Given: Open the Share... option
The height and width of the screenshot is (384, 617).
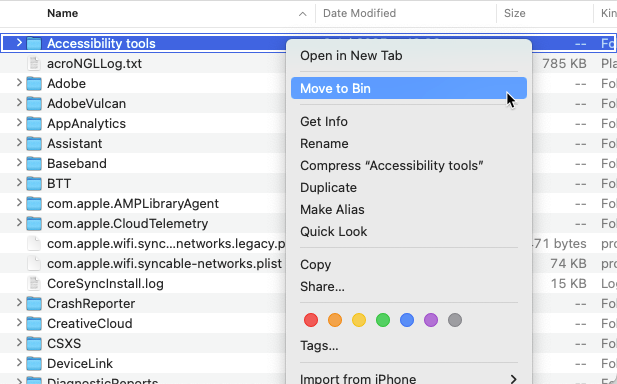Looking at the screenshot, I should pyautogui.click(x=322, y=287).
